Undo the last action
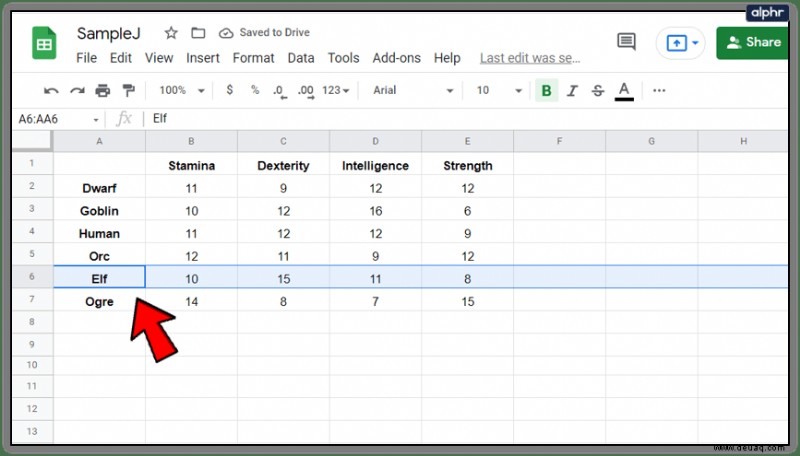The image size is (800, 456). (x=51, y=91)
